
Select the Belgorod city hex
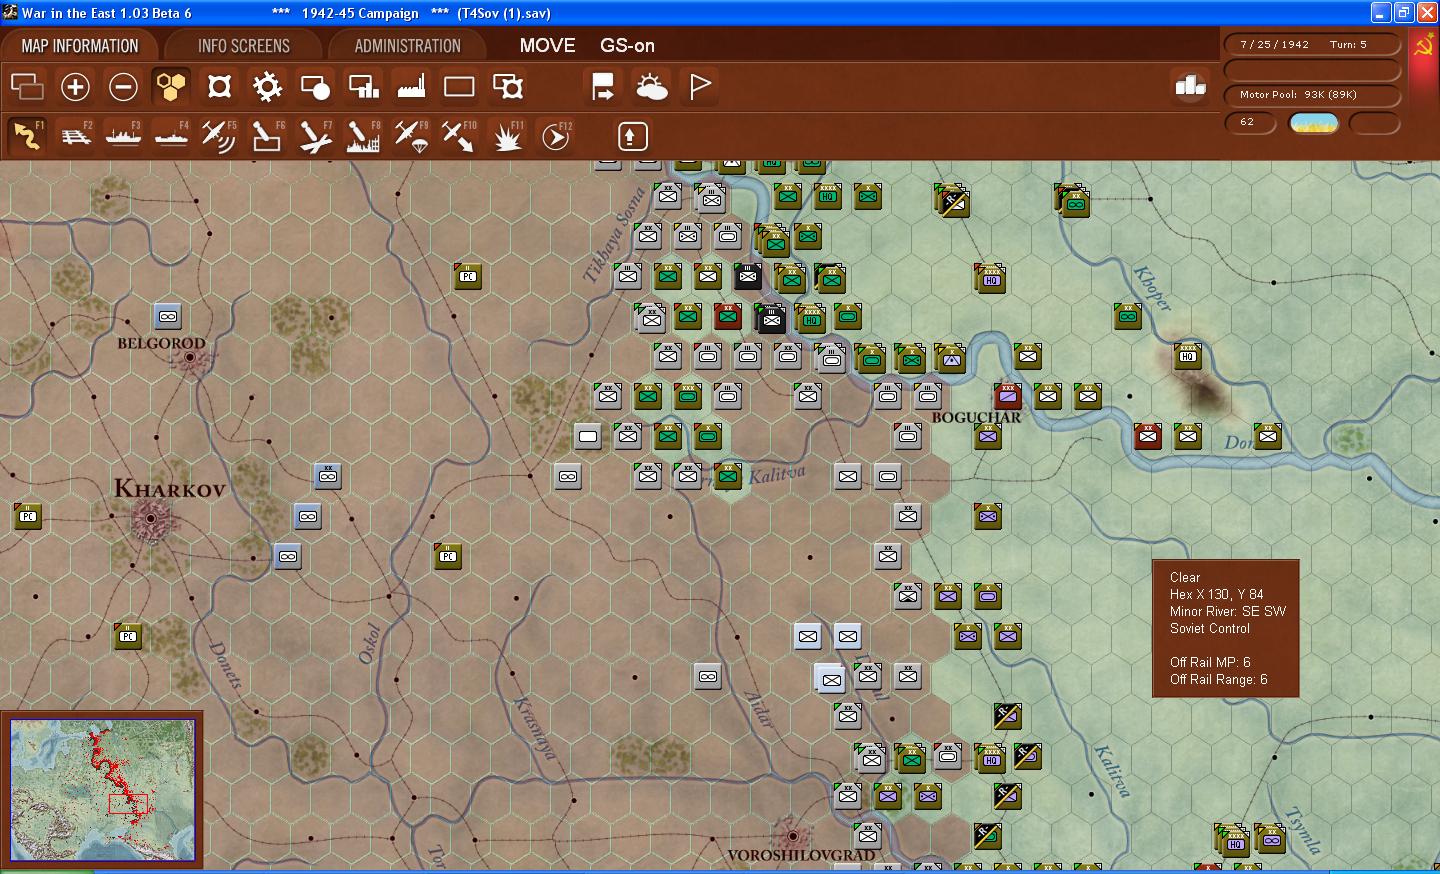[190, 358]
